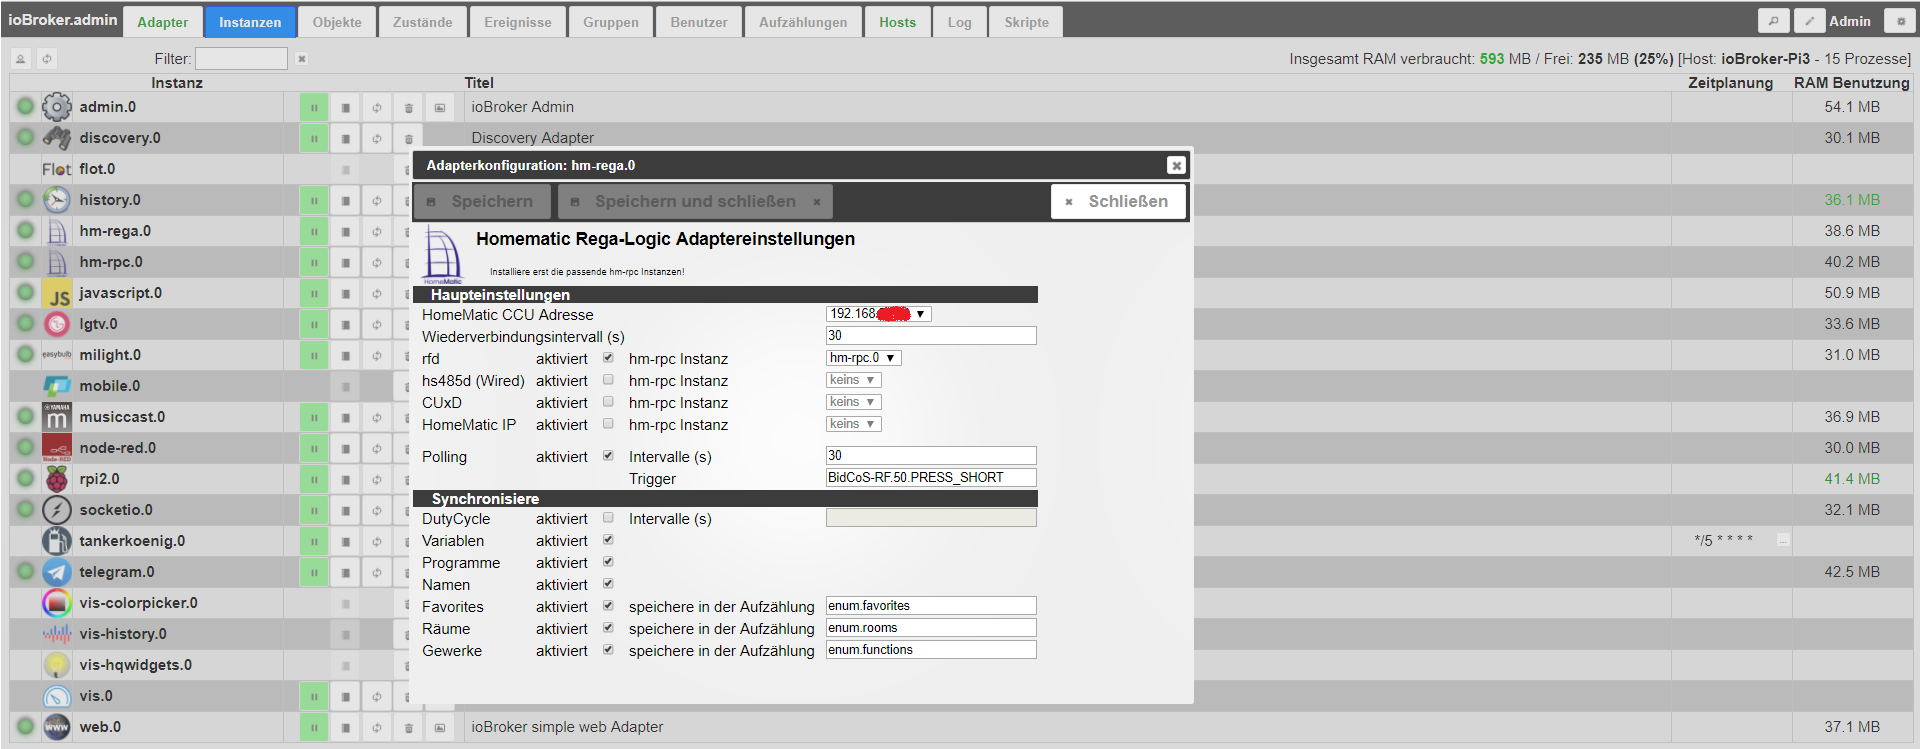Viewport: 1920px width, 749px height.
Task: Toggle Räume synchronisation checkbox
Action: tap(608, 627)
